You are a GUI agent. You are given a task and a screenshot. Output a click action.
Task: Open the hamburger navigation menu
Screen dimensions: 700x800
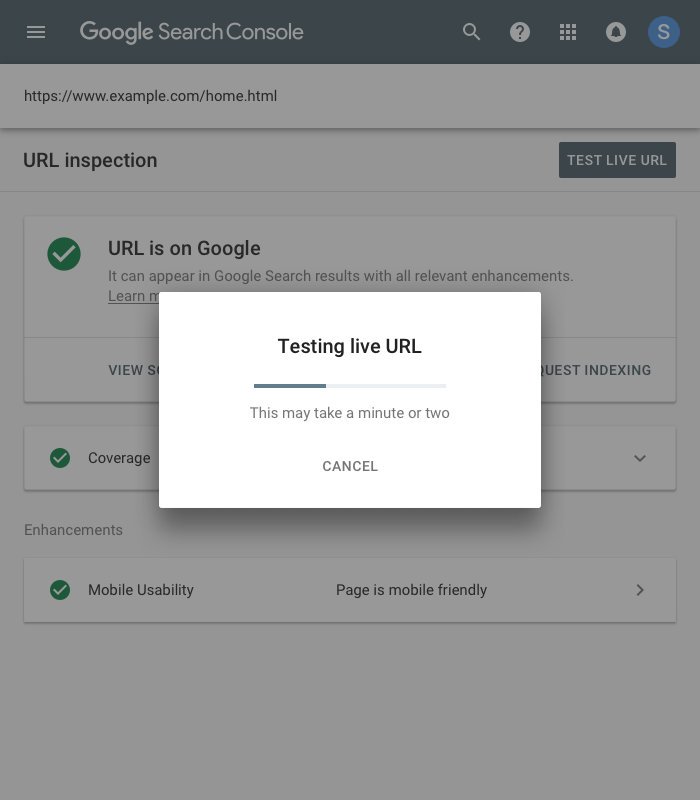36,32
